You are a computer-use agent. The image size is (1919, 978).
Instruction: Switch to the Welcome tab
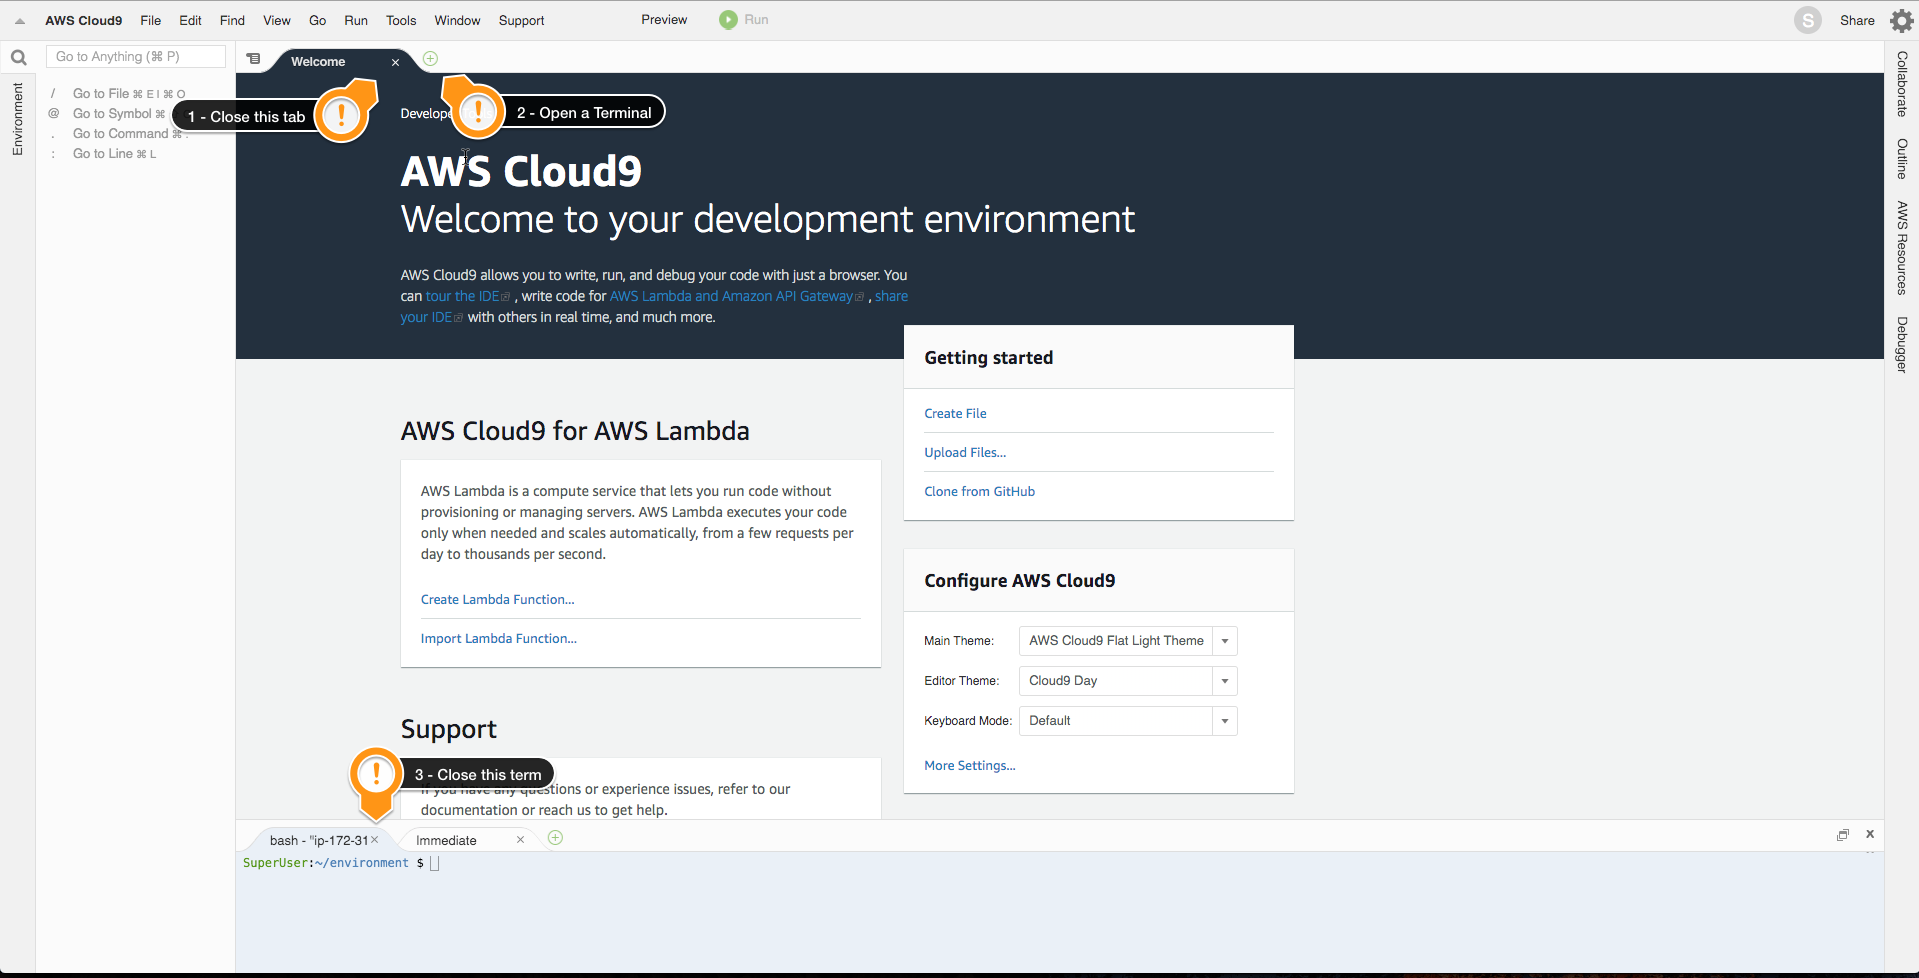click(318, 62)
